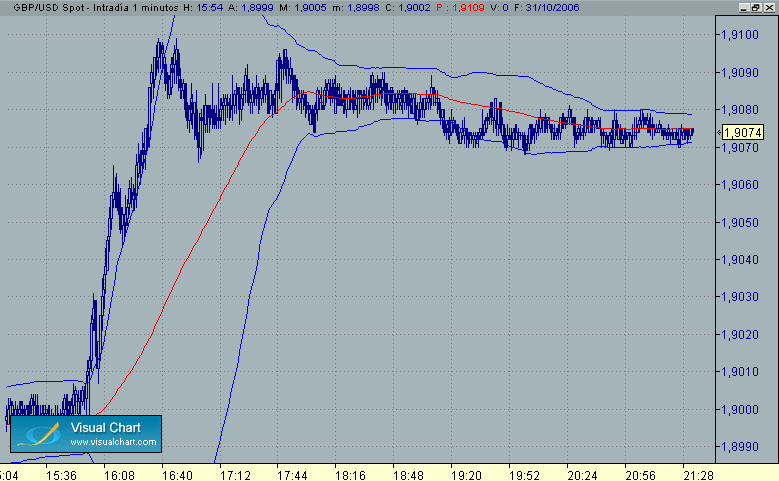This screenshot has height=481, width=779.
Task: Click the minimize button of chart window
Action: (x=744, y=7)
